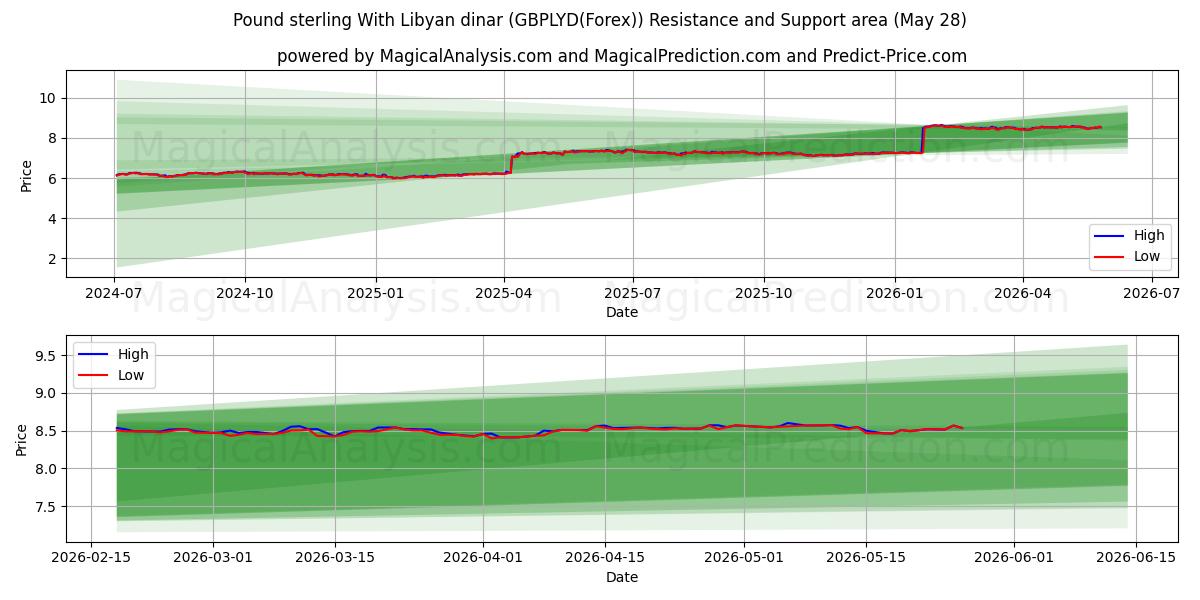Click the '2024-10' date tick label
1200x600 pixels.
(x=245, y=294)
